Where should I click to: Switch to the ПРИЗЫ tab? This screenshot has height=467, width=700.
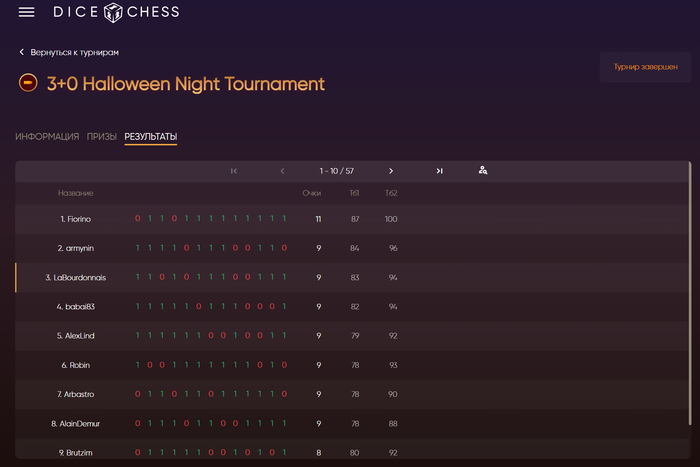tap(102, 136)
